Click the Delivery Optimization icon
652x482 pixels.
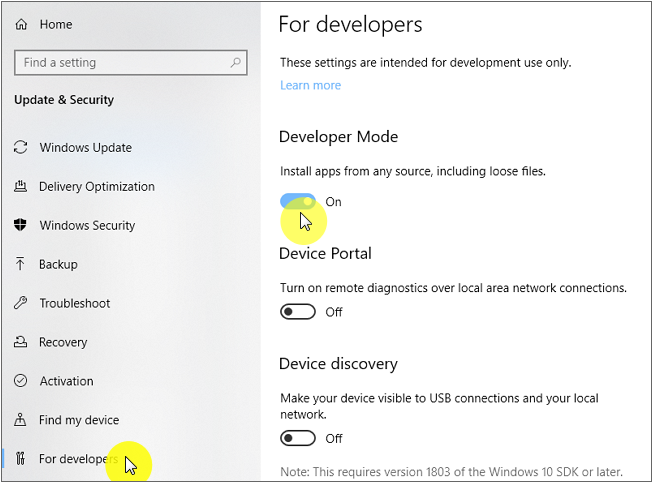[20, 187]
